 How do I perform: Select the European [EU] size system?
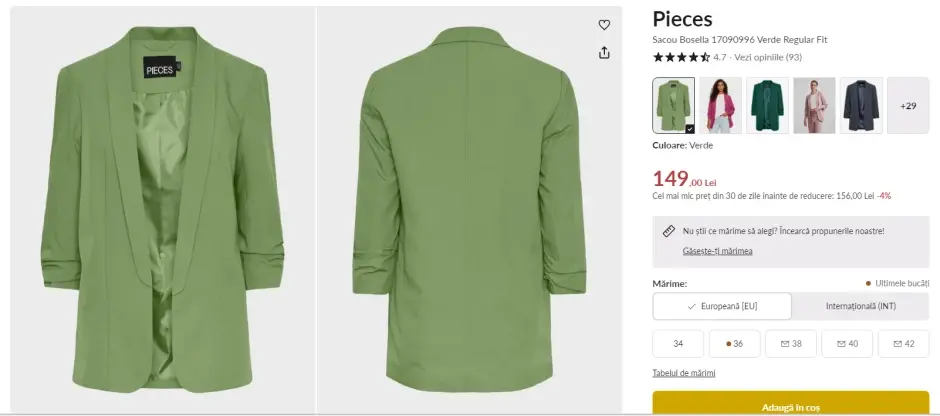(722, 306)
